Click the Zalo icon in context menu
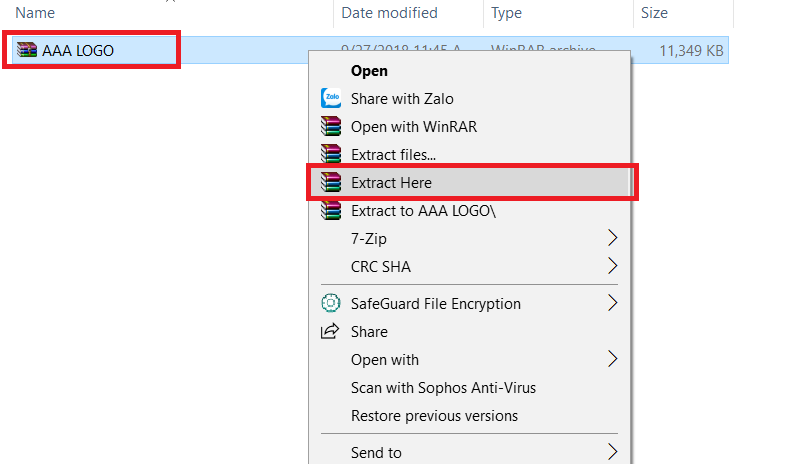The height and width of the screenshot is (464, 808). (331, 99)
